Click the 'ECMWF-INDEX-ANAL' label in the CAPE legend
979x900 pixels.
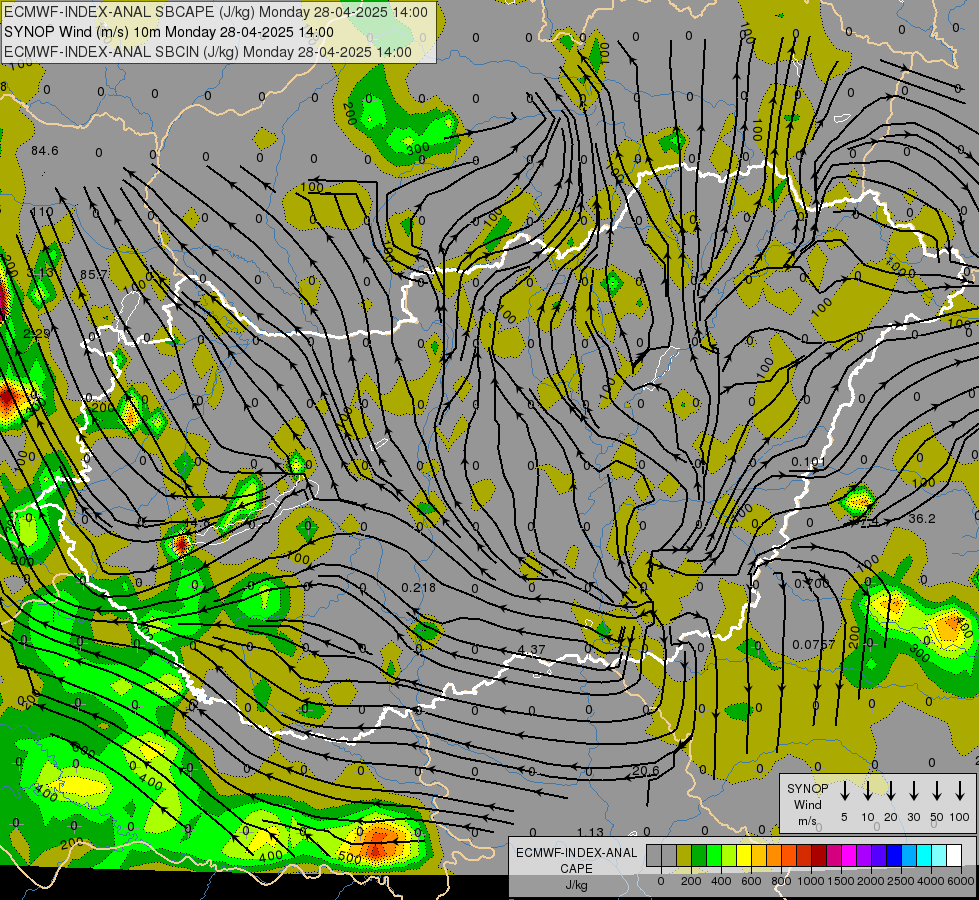576,853
